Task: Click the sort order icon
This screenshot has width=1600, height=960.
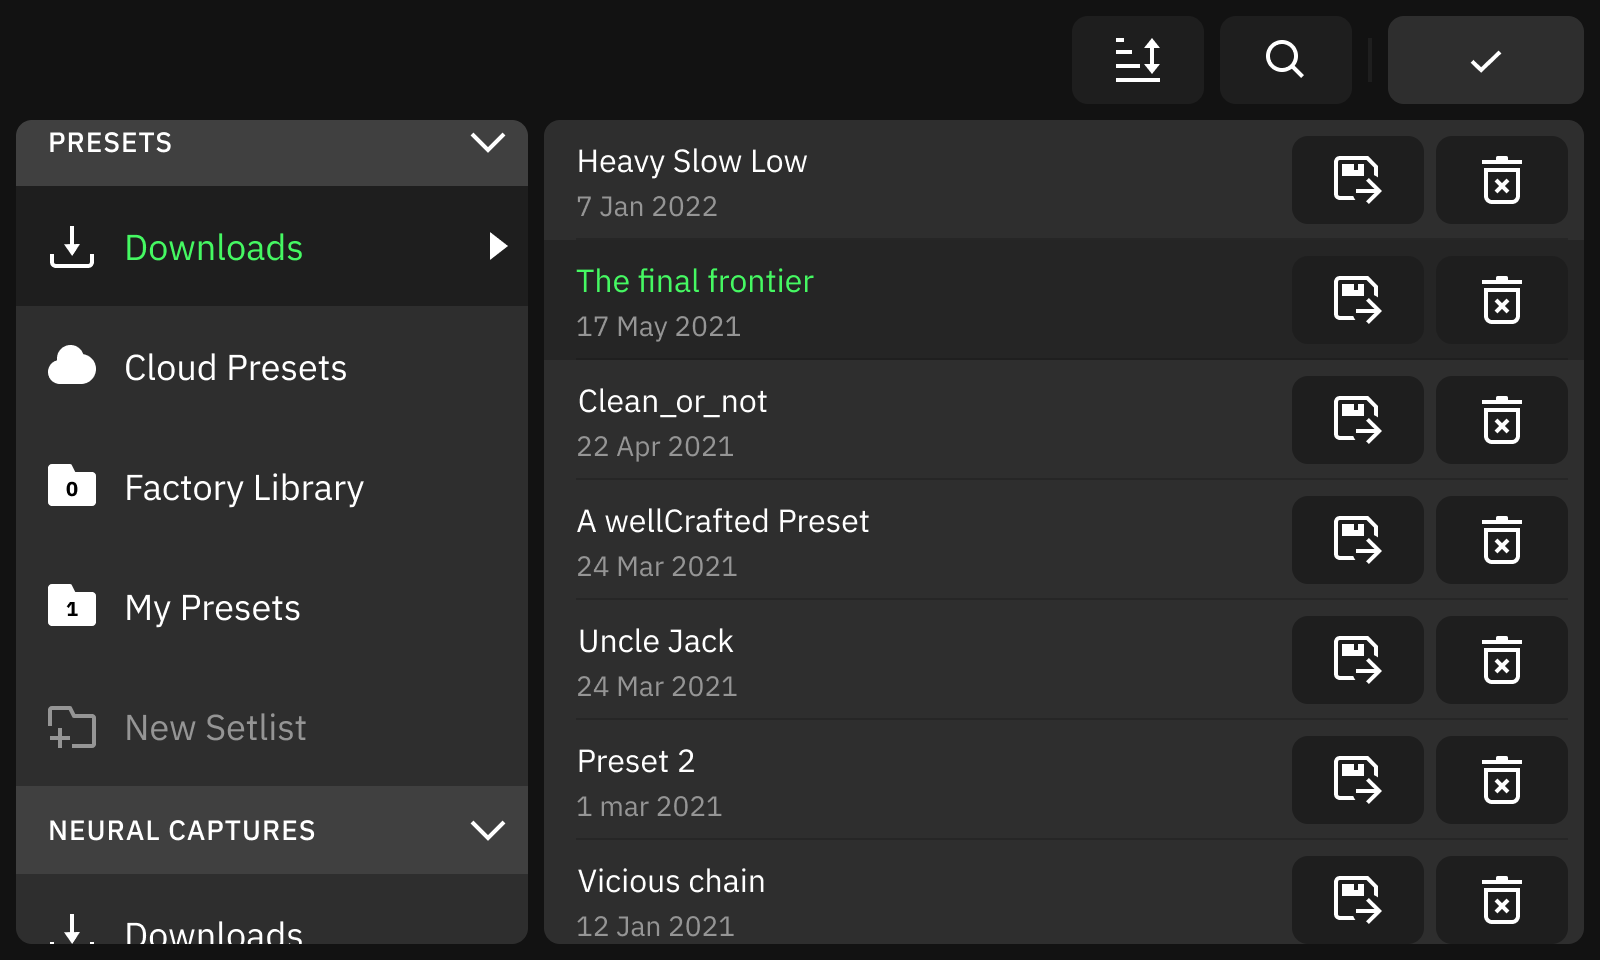Action: [x=1137, y=60]
